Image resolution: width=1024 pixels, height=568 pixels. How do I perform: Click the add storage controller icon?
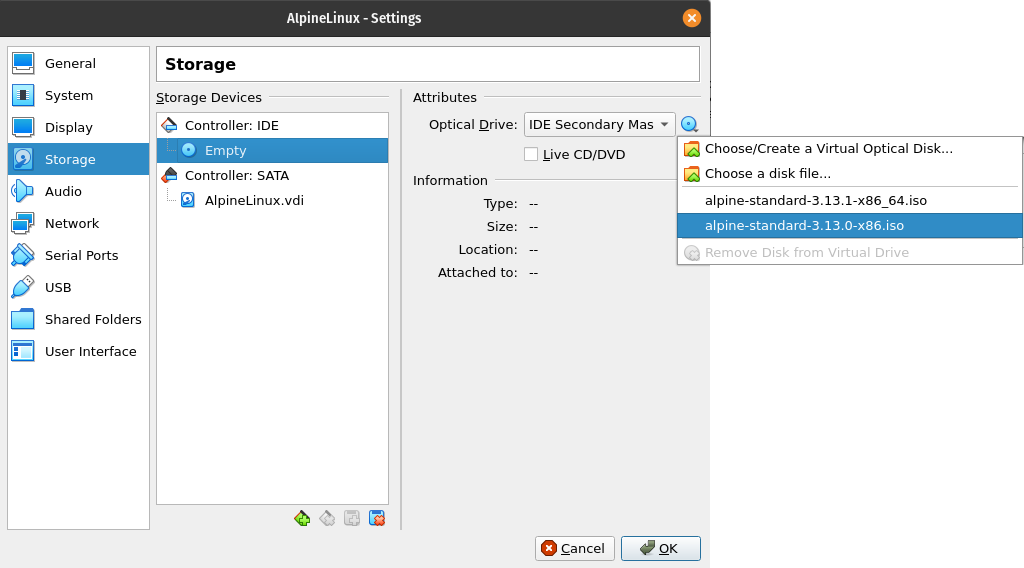[x=302, y=518]
